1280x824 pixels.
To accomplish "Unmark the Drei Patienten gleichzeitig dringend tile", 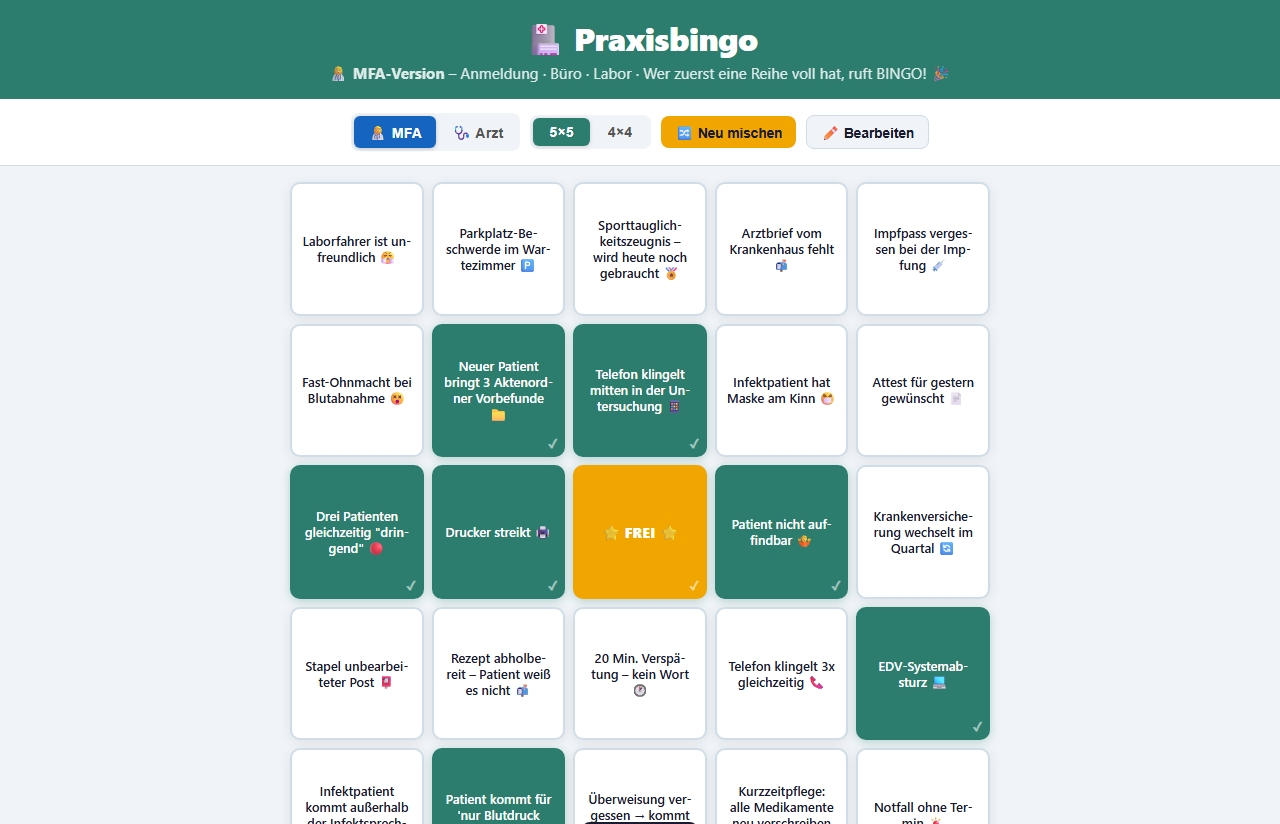I will [357, 532].
